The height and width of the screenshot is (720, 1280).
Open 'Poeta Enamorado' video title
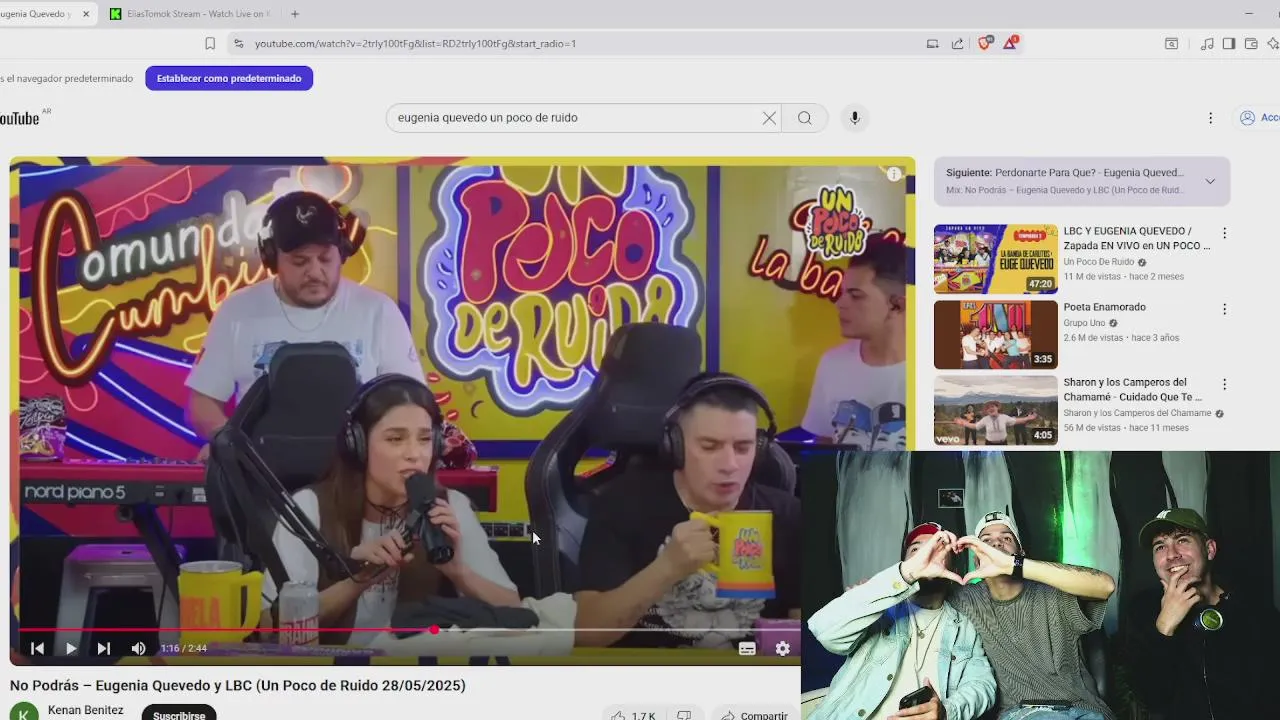pyautogui.click(x=1104, y=307)
